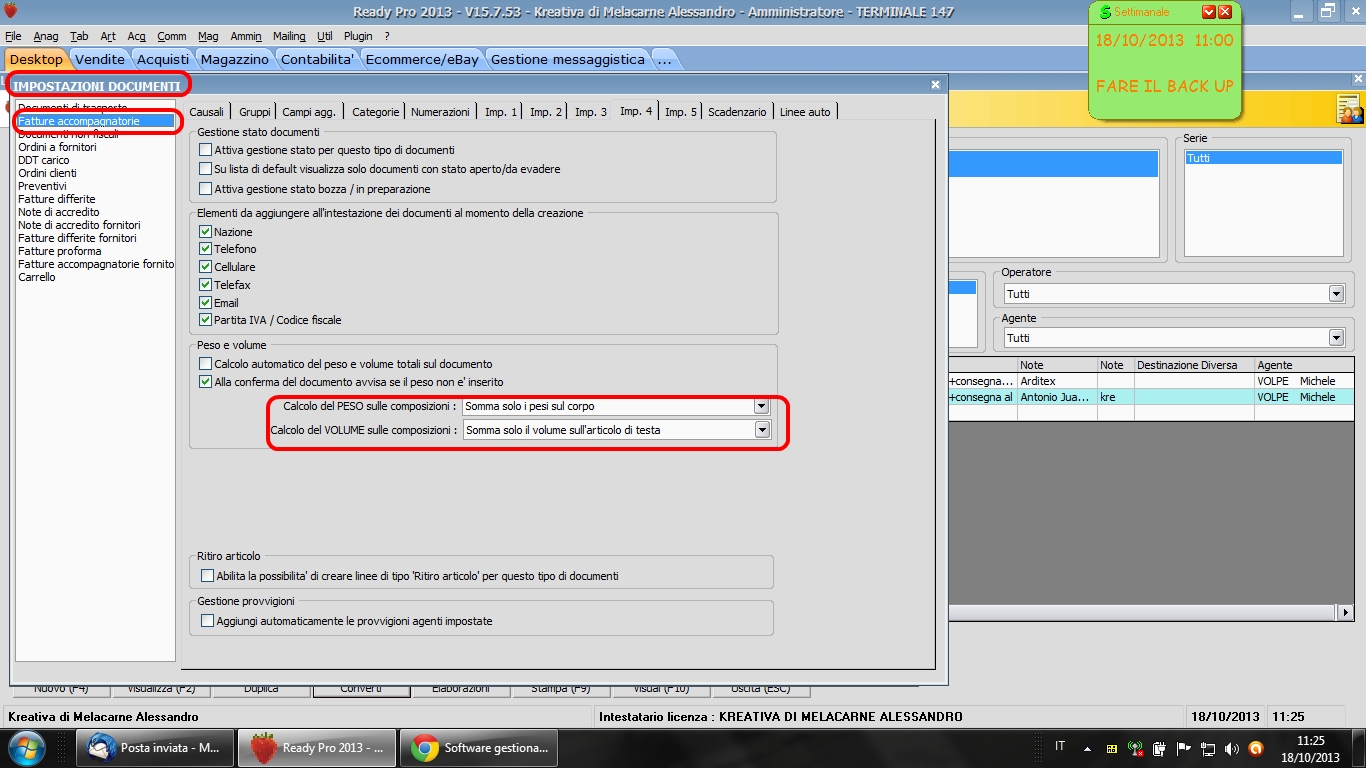The image size is (1366, 768).
Task: Click the power plug tray icon
Action: click(x=1160, y=748)
